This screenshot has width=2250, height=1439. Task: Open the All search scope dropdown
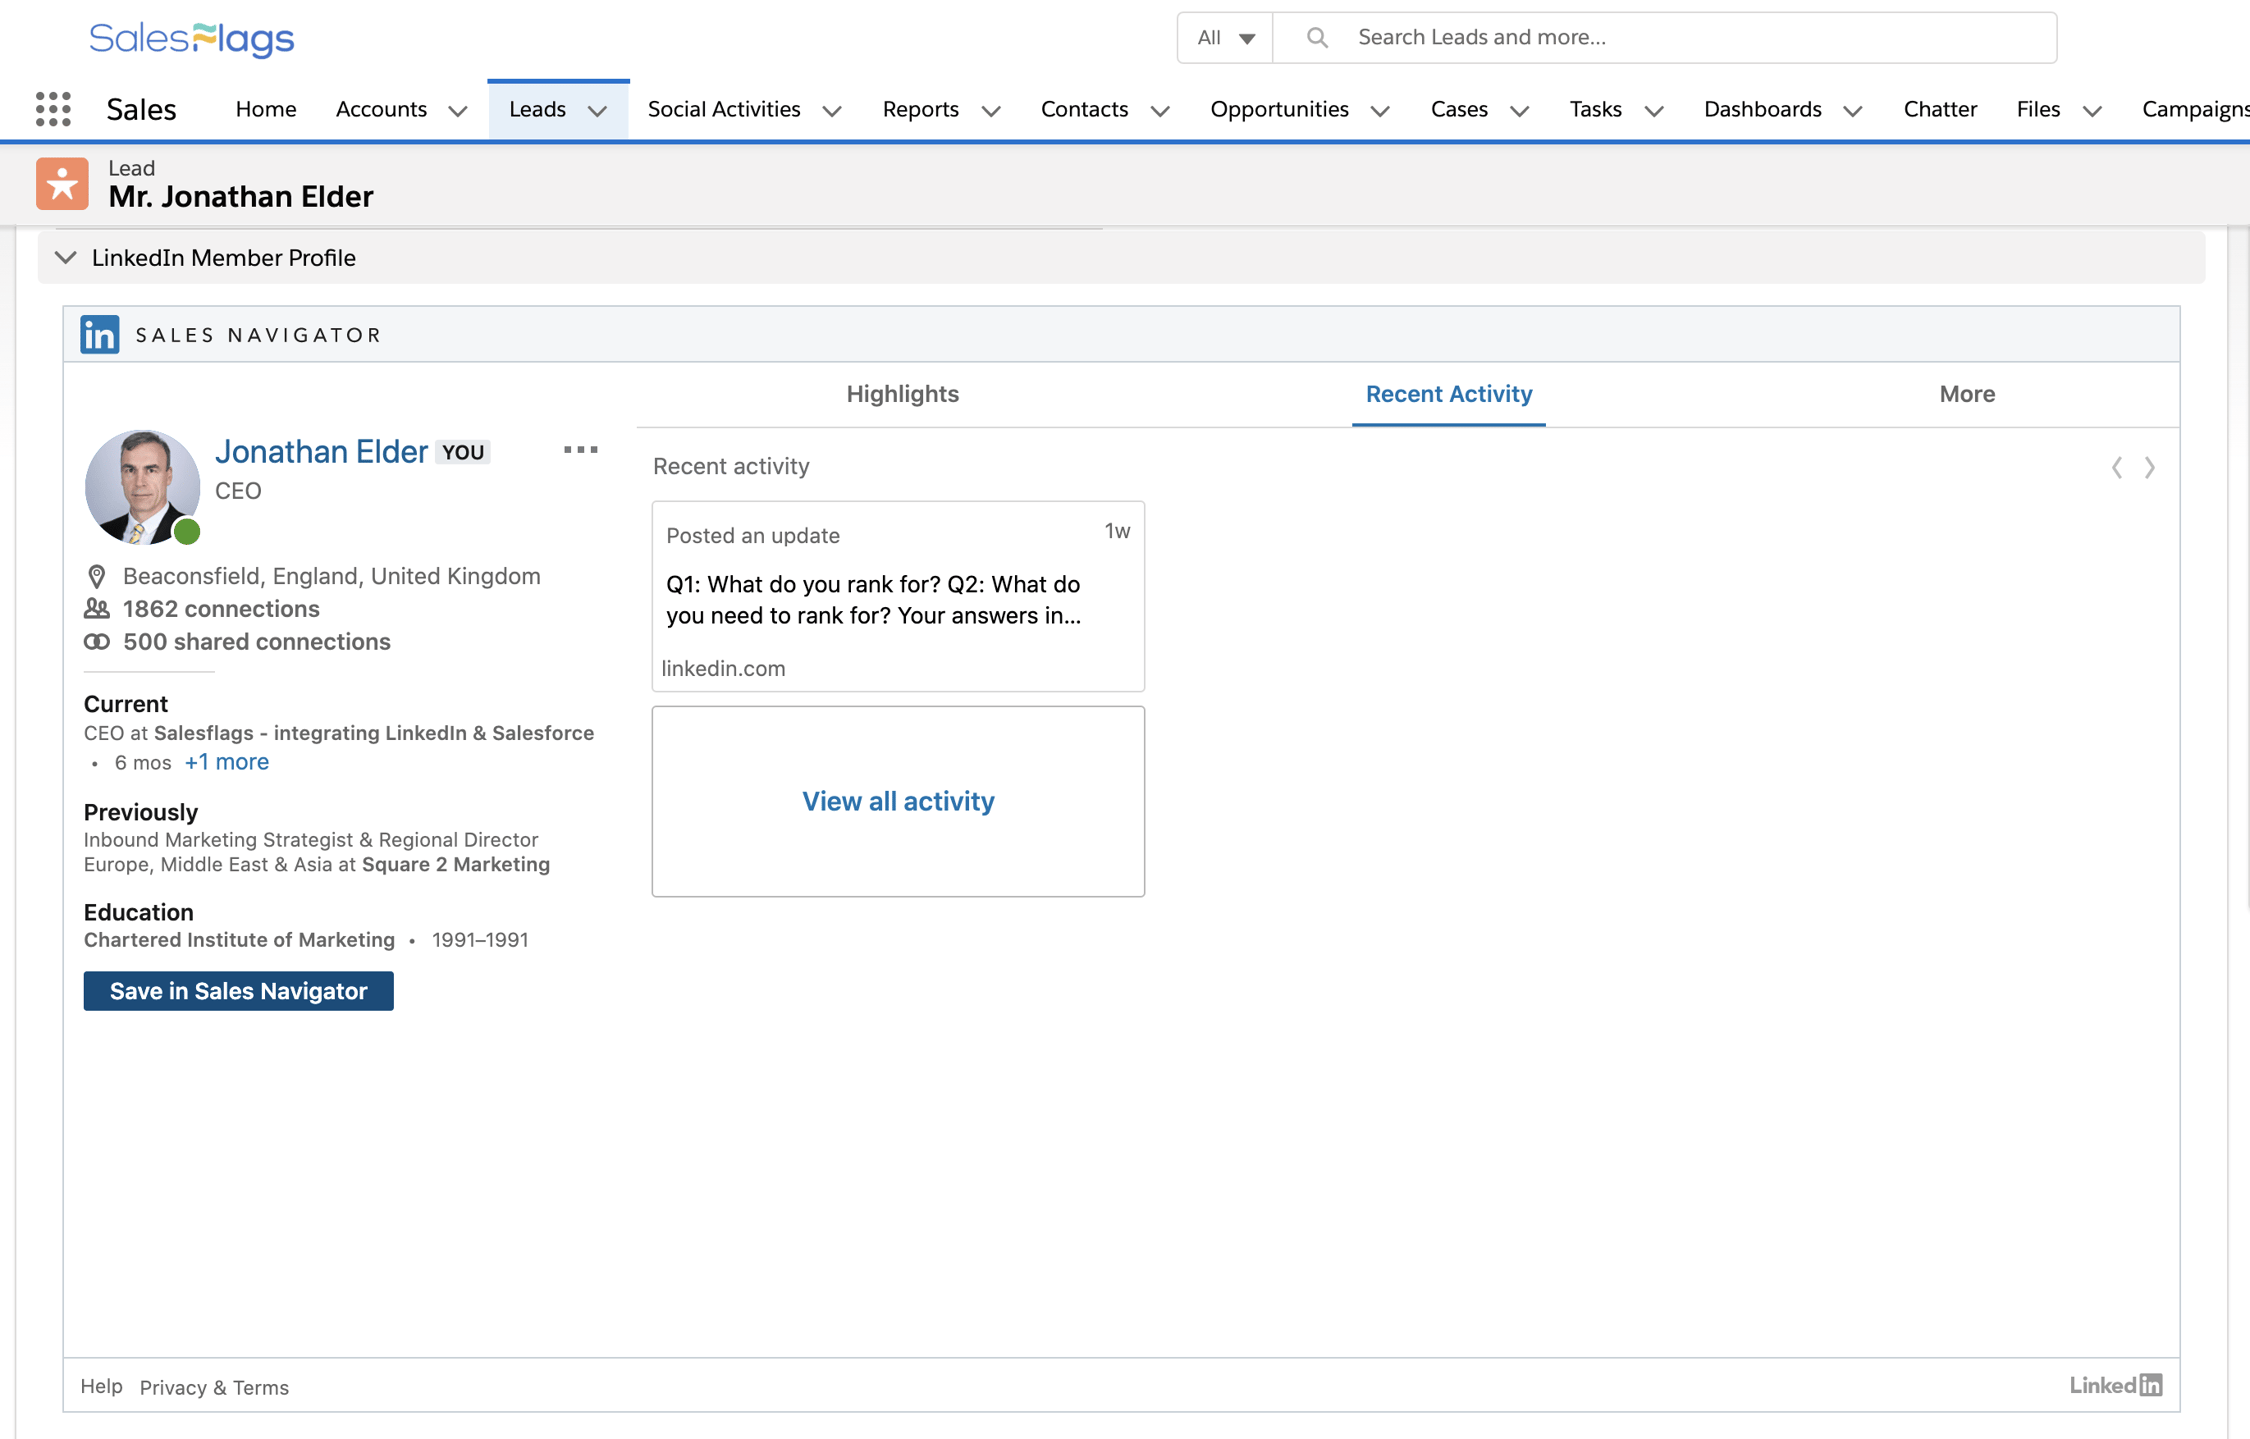coord(1223,37)
